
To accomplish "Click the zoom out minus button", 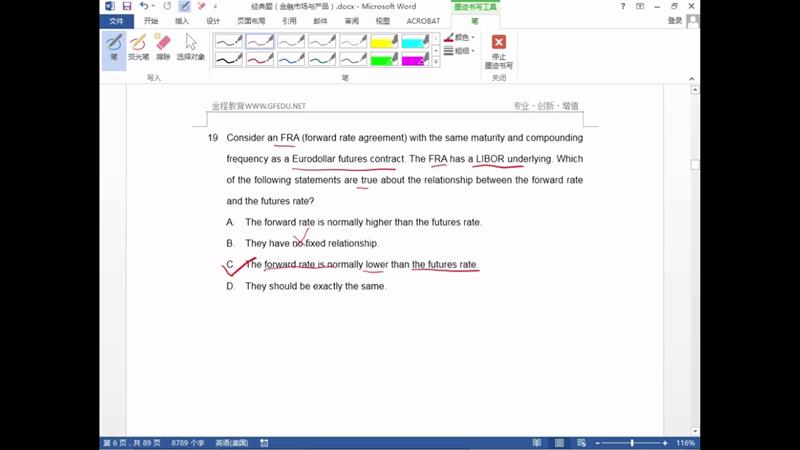I will (597, 443).
